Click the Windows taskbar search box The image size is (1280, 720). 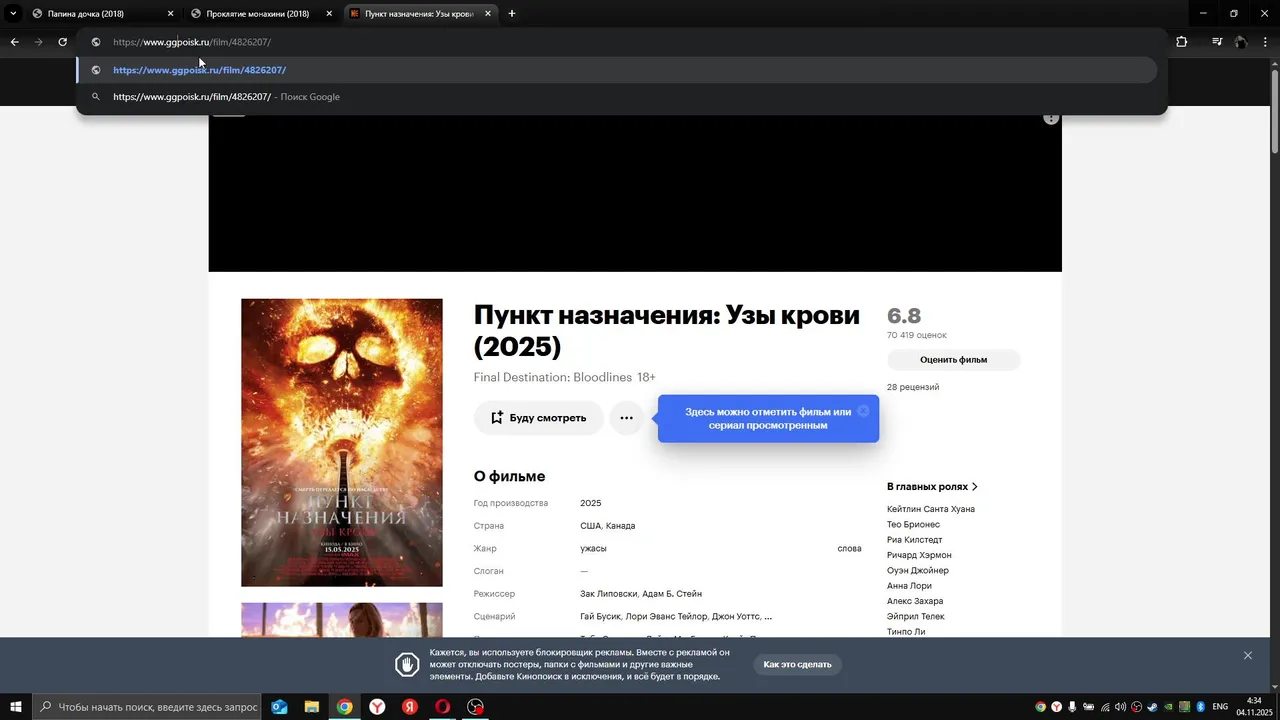tap(147, 707)
